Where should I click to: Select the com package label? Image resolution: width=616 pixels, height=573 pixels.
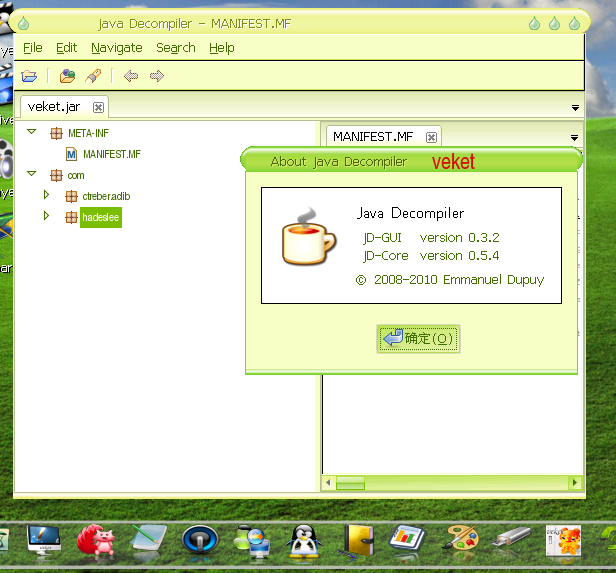click(76, 175)
